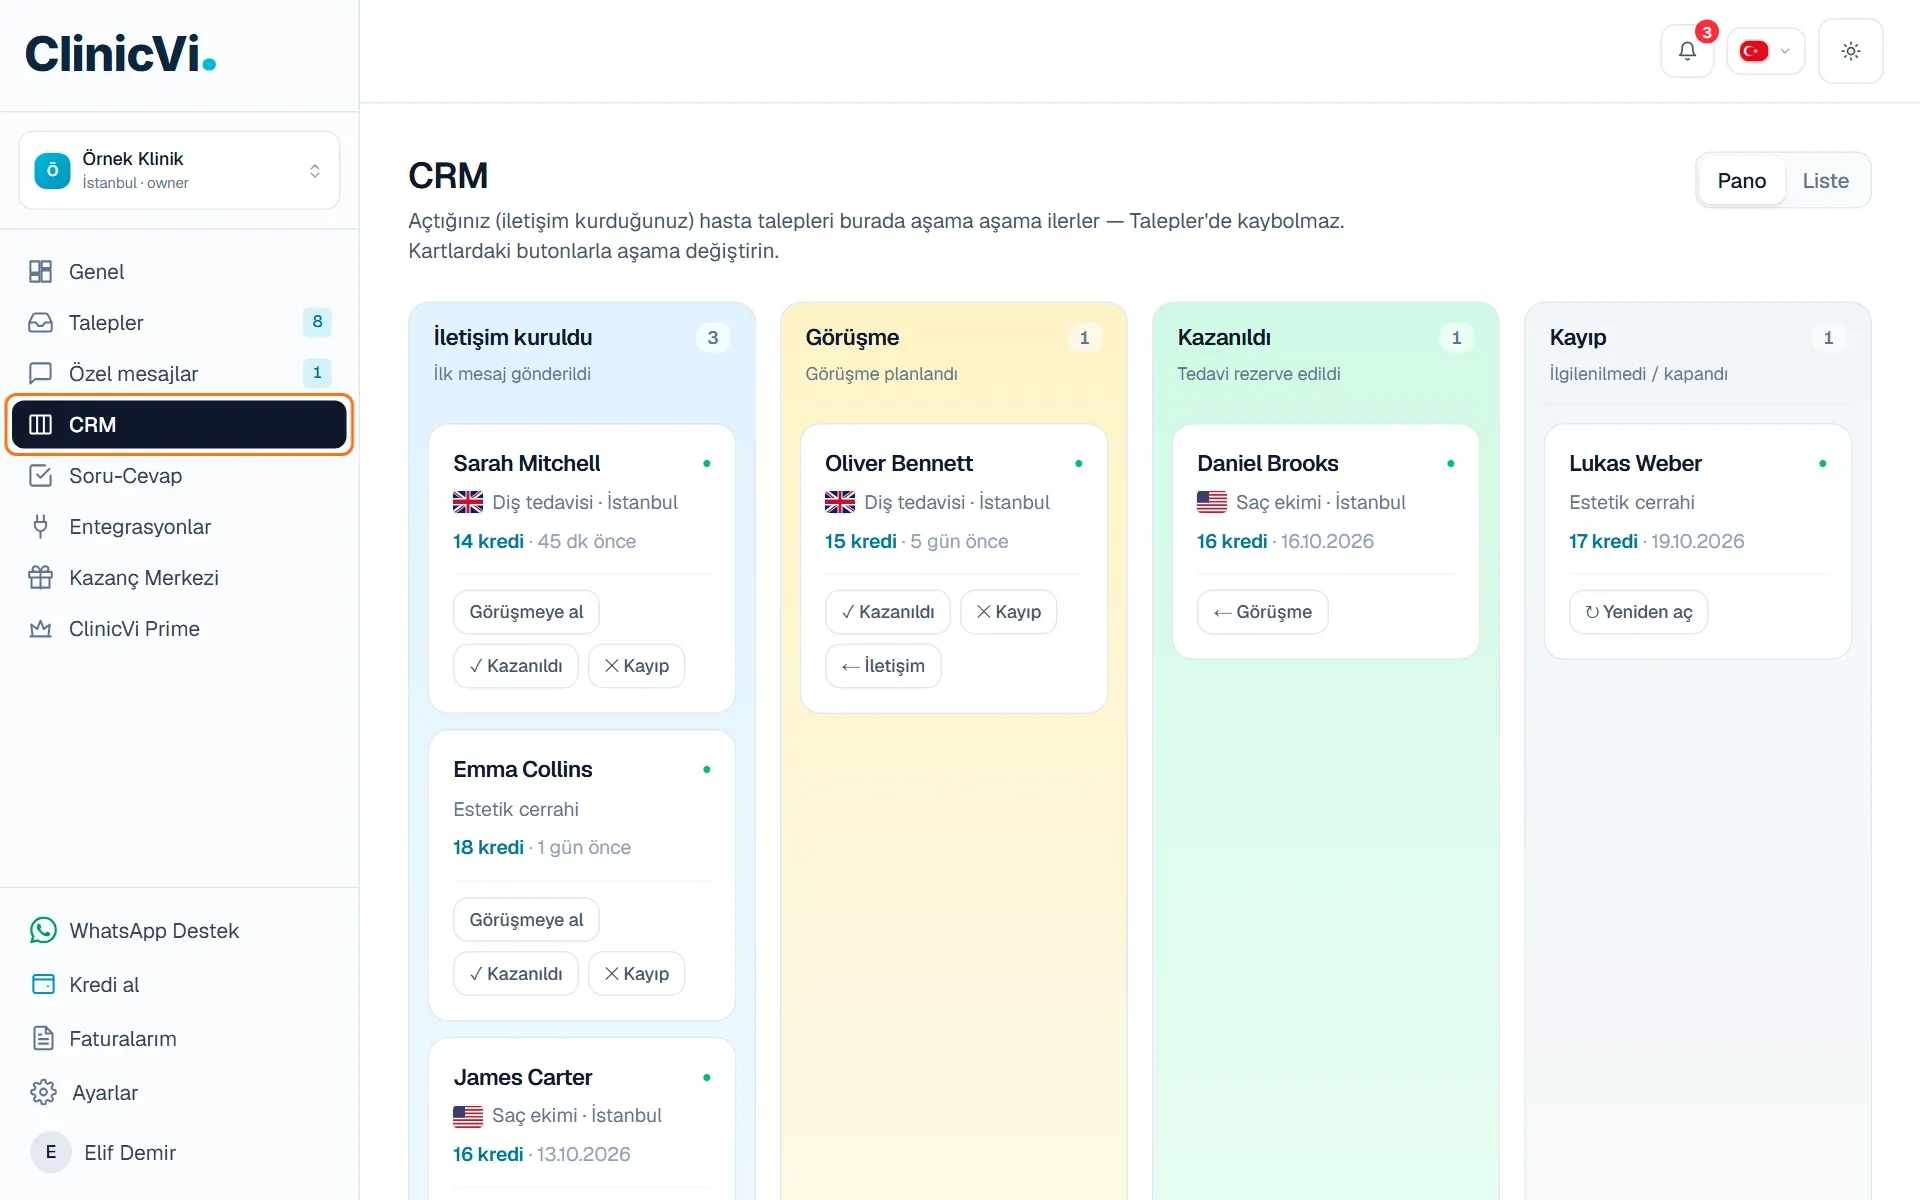The image size is (1920, 1200).
Task: Click the İletişim kuruldu column header
Action: [513, 338]
